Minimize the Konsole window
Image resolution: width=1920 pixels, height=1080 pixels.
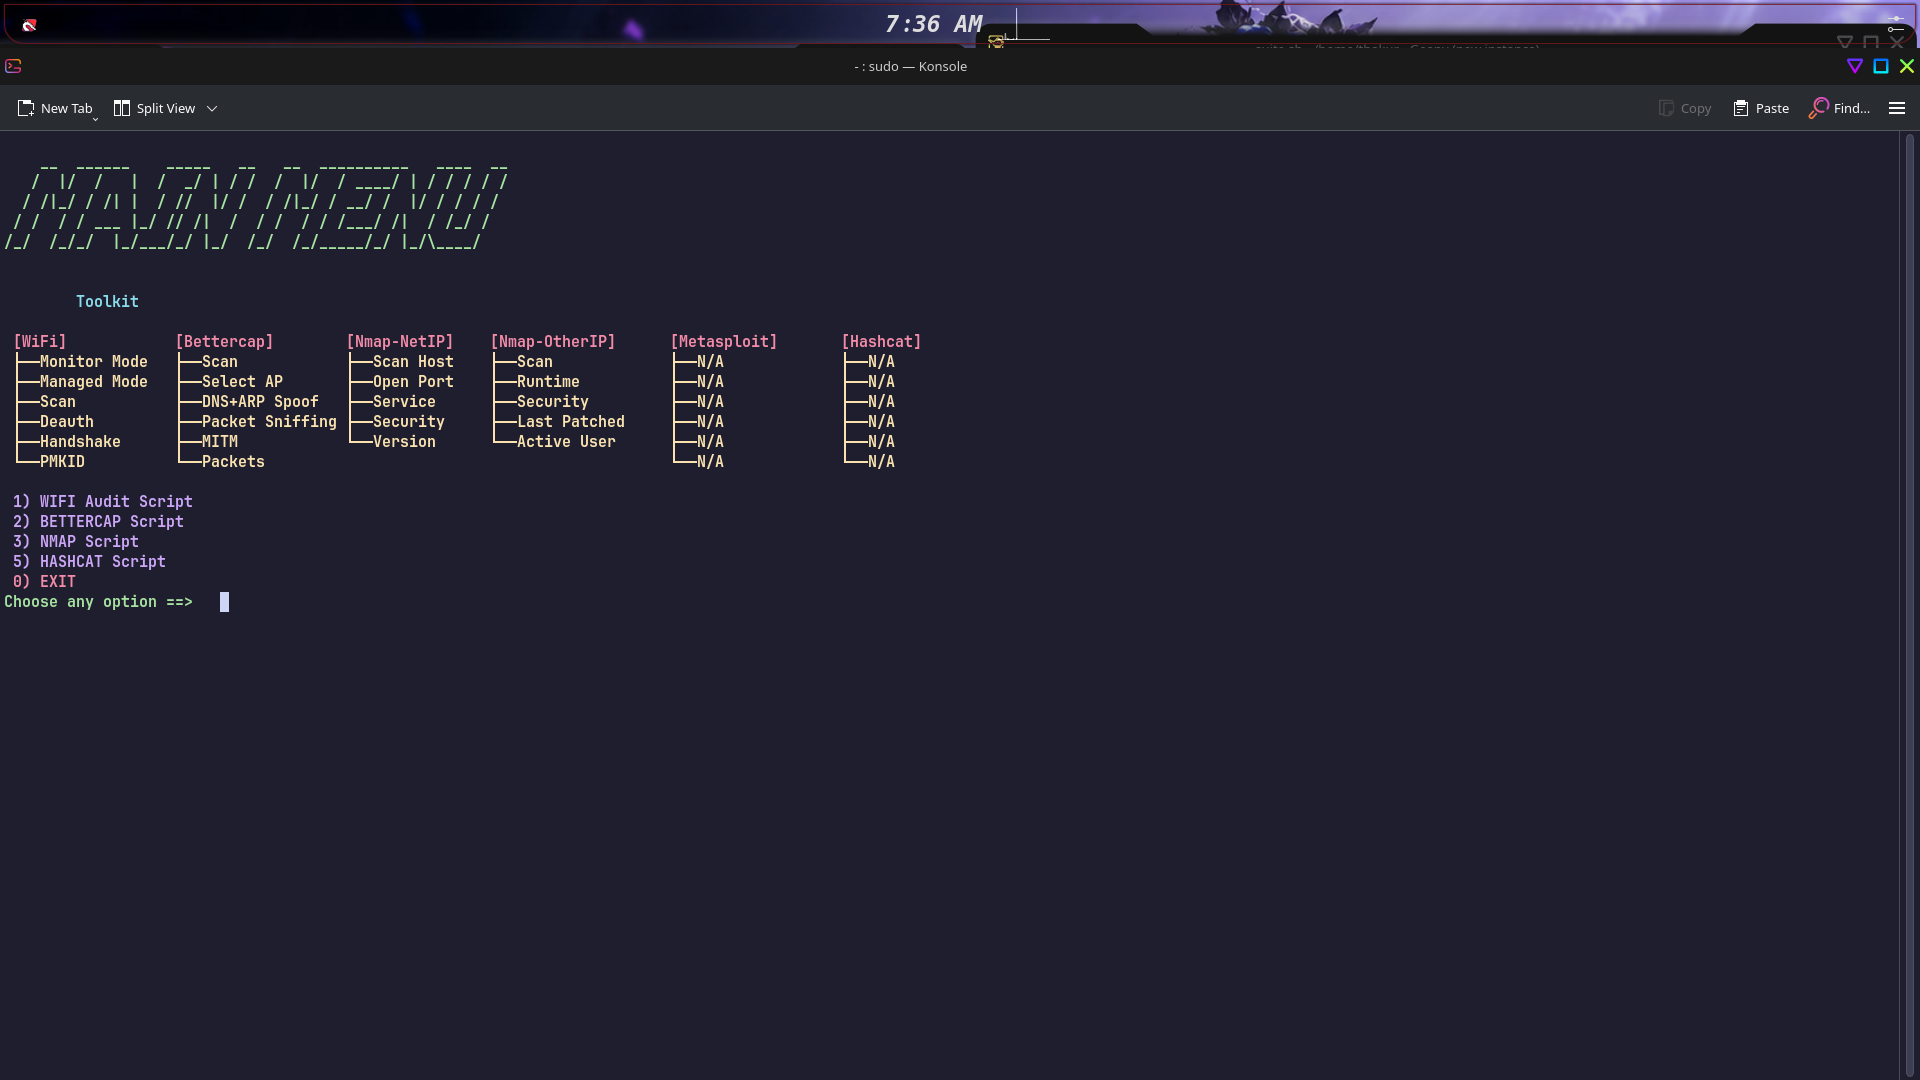pos(1855,66)
